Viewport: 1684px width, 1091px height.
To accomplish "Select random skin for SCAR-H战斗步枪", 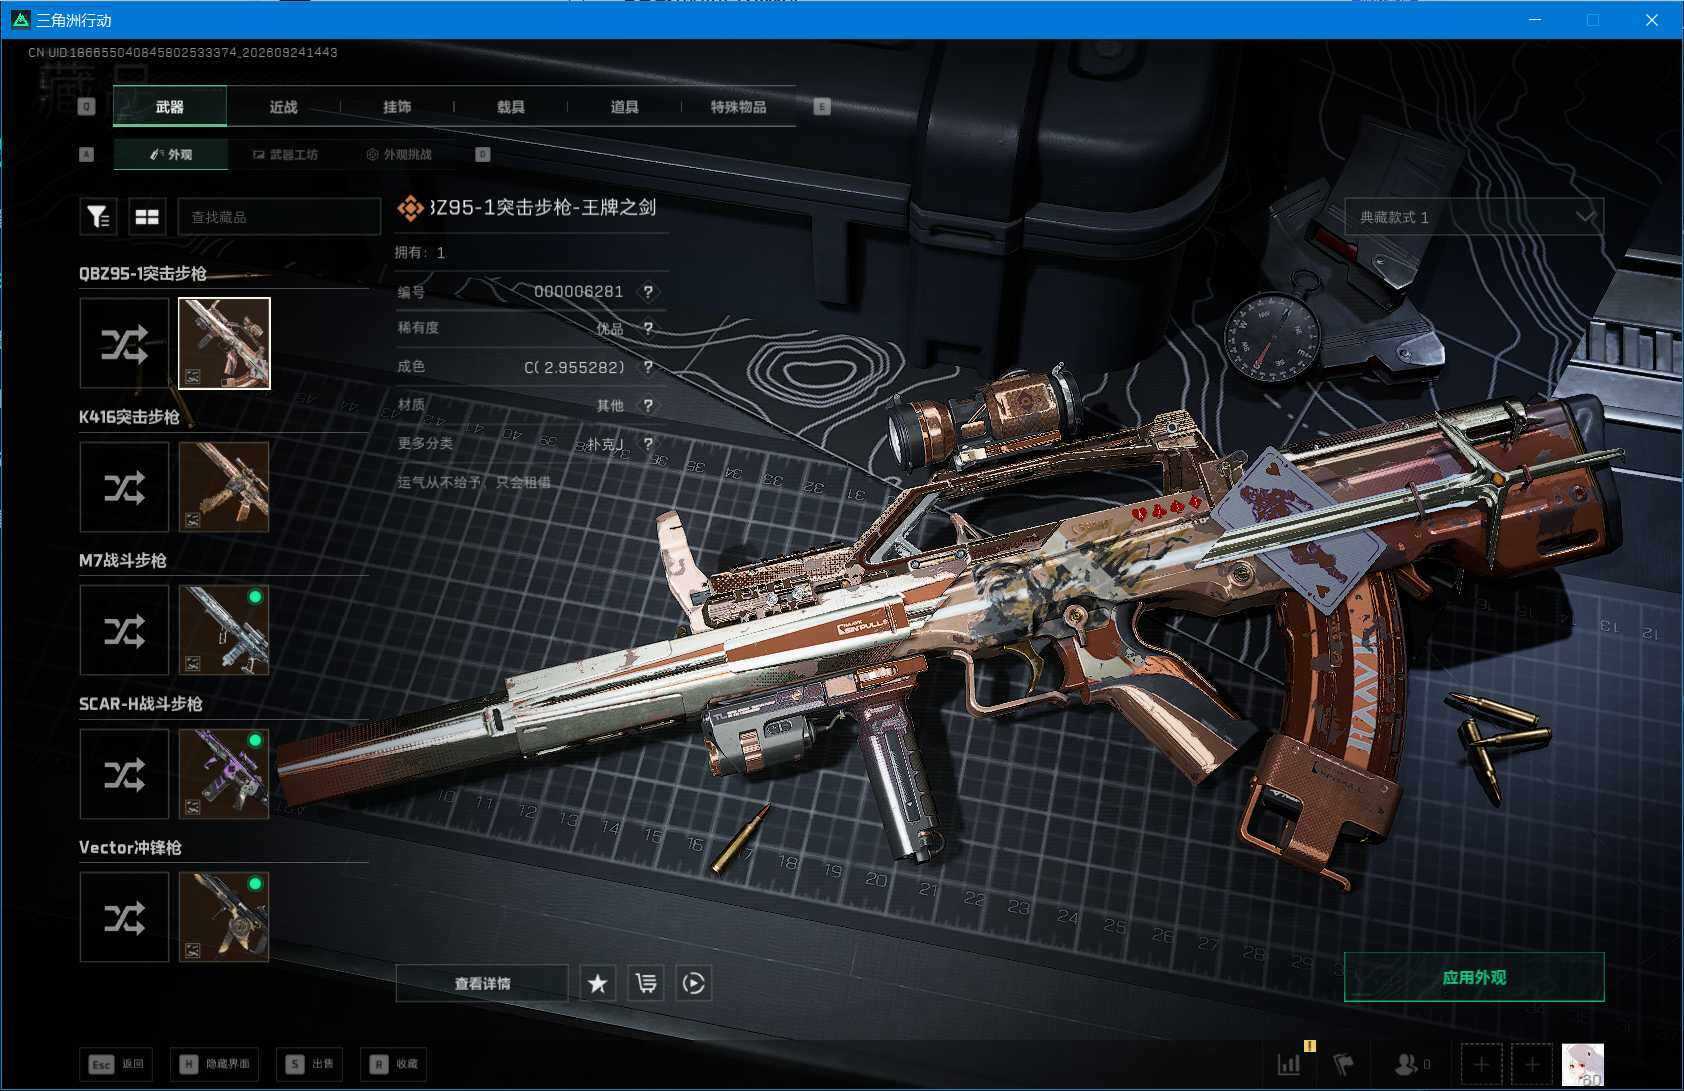I will click(x=124, y=774).
